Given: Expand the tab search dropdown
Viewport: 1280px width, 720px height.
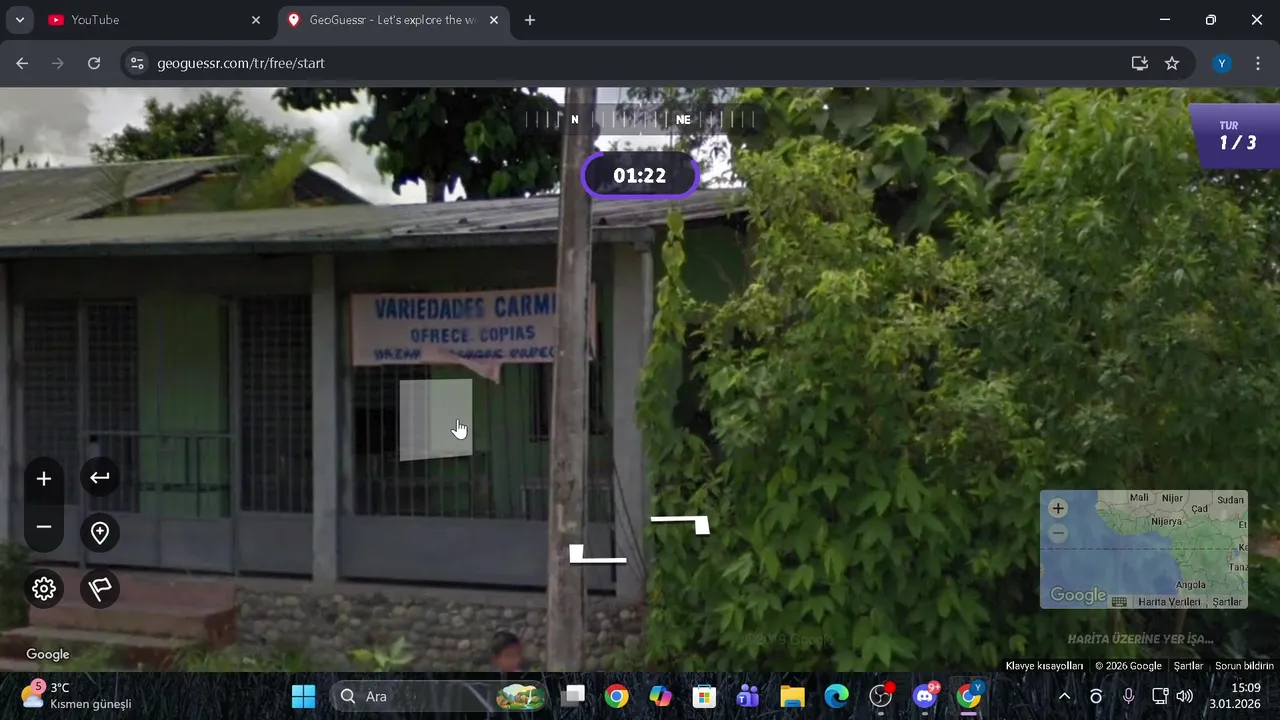Looking at the screenshot, I should (19, 20).
